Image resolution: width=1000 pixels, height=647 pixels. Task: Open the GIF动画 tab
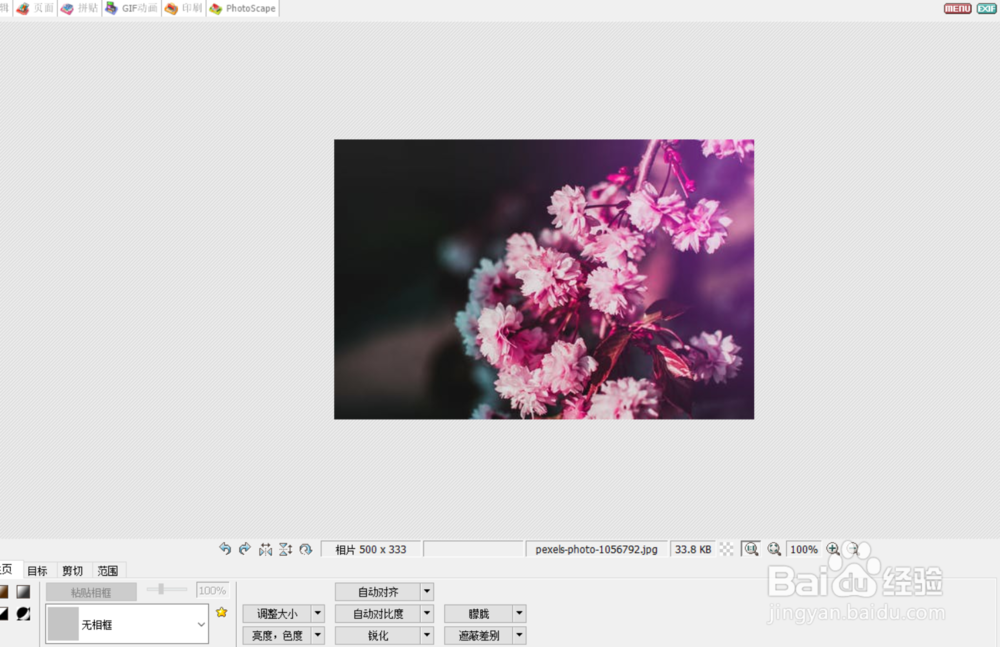click(x=132, y=8)
